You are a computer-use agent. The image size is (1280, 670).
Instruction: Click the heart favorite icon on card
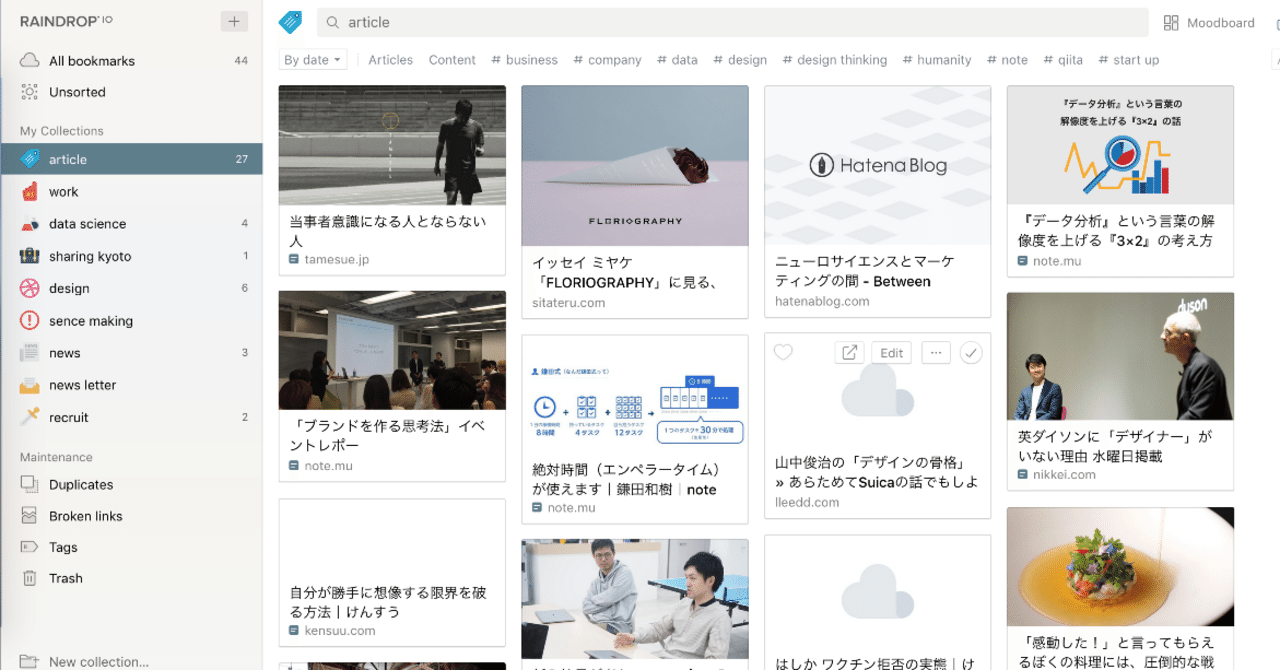coord(784,352)
